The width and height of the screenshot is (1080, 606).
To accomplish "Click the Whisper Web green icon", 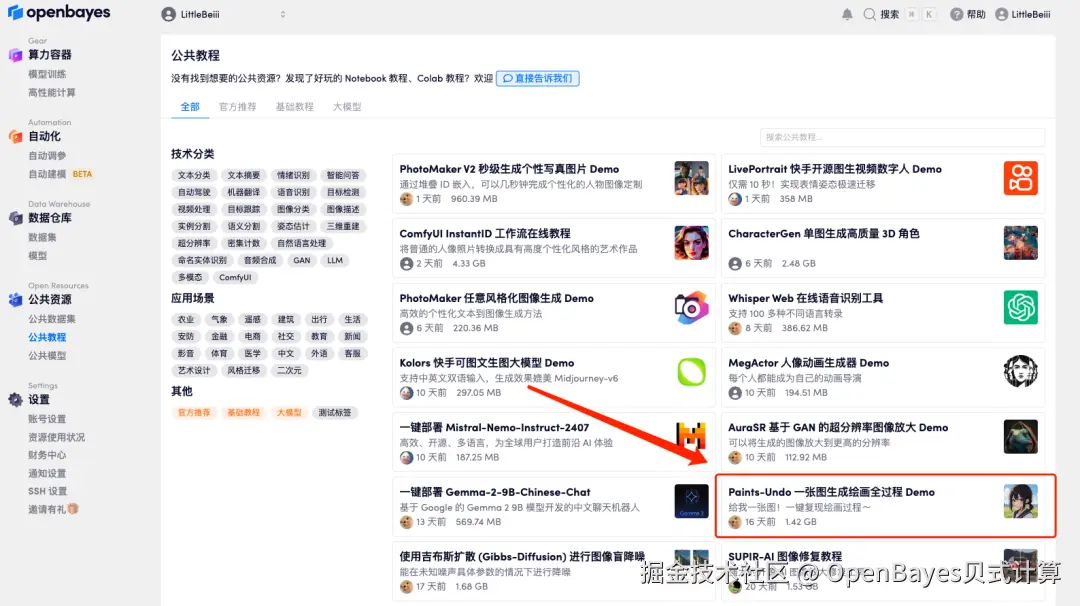I will (1020, 308).
